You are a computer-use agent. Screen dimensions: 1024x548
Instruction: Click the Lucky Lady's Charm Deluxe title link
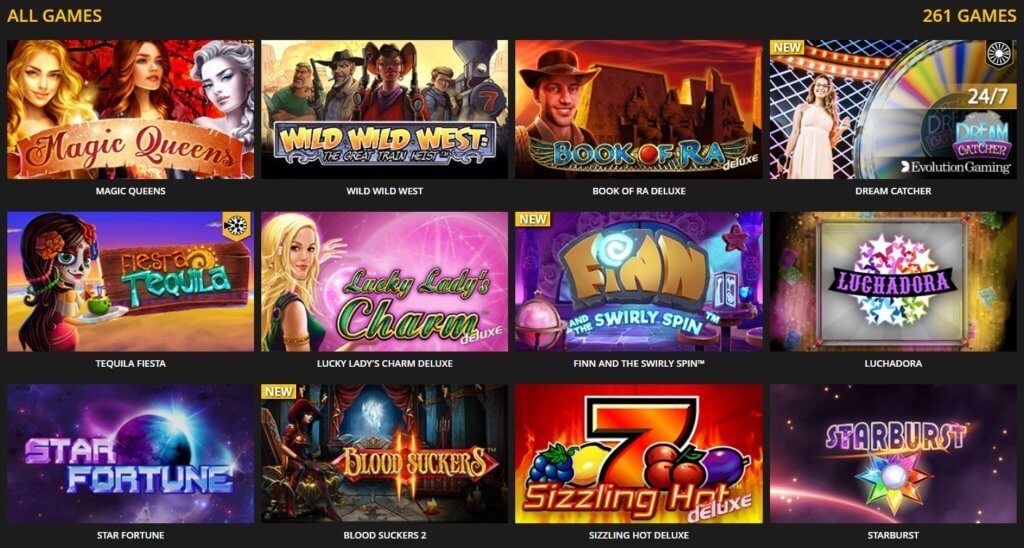385,363
